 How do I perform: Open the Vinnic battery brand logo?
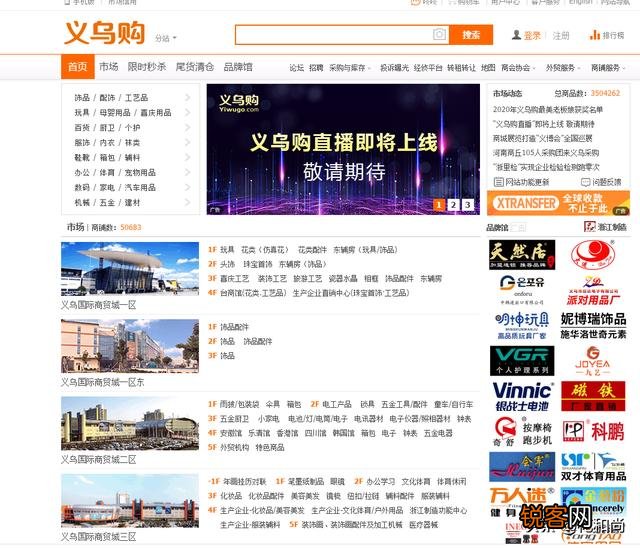[523, 396]
